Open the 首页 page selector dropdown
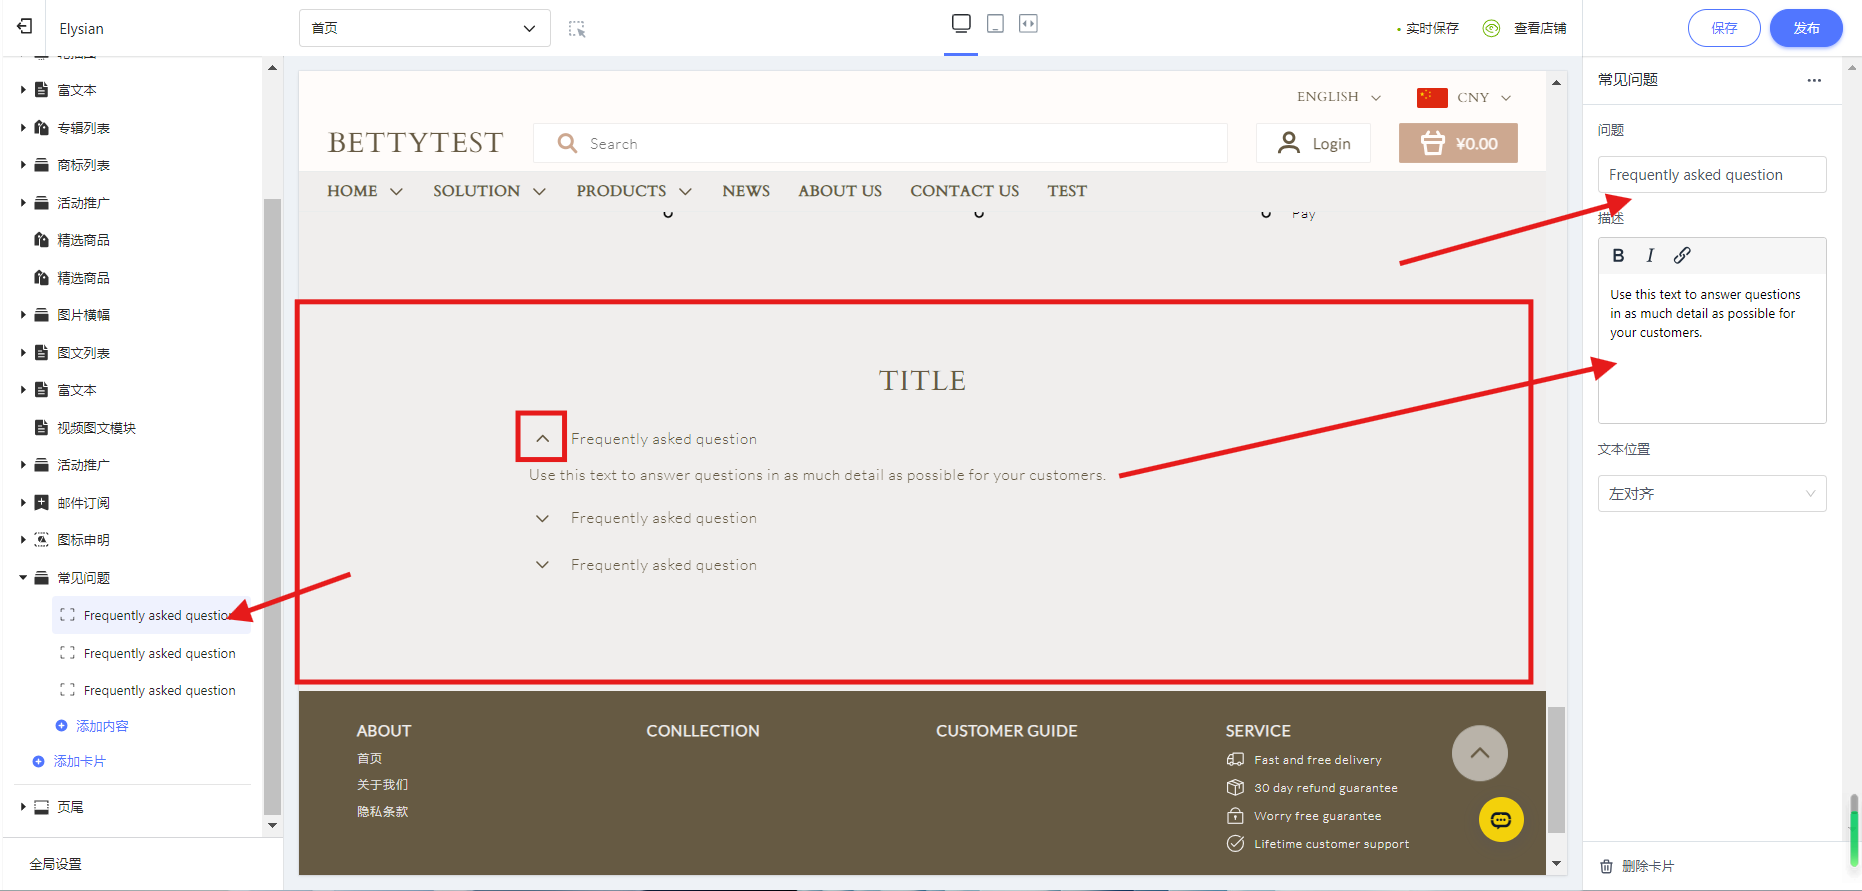Screen dimensions: 1862x891 [x=424, y=28]
